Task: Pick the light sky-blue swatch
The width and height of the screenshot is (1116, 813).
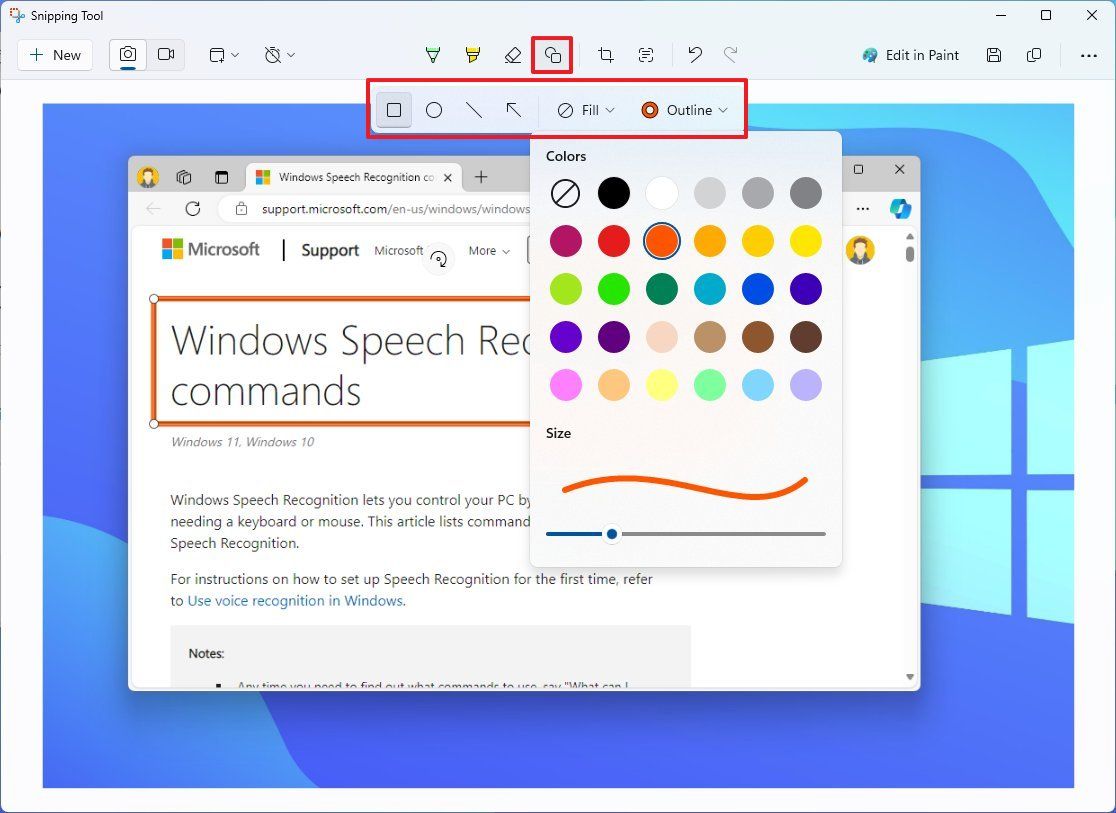Action: tap(758, 385)
